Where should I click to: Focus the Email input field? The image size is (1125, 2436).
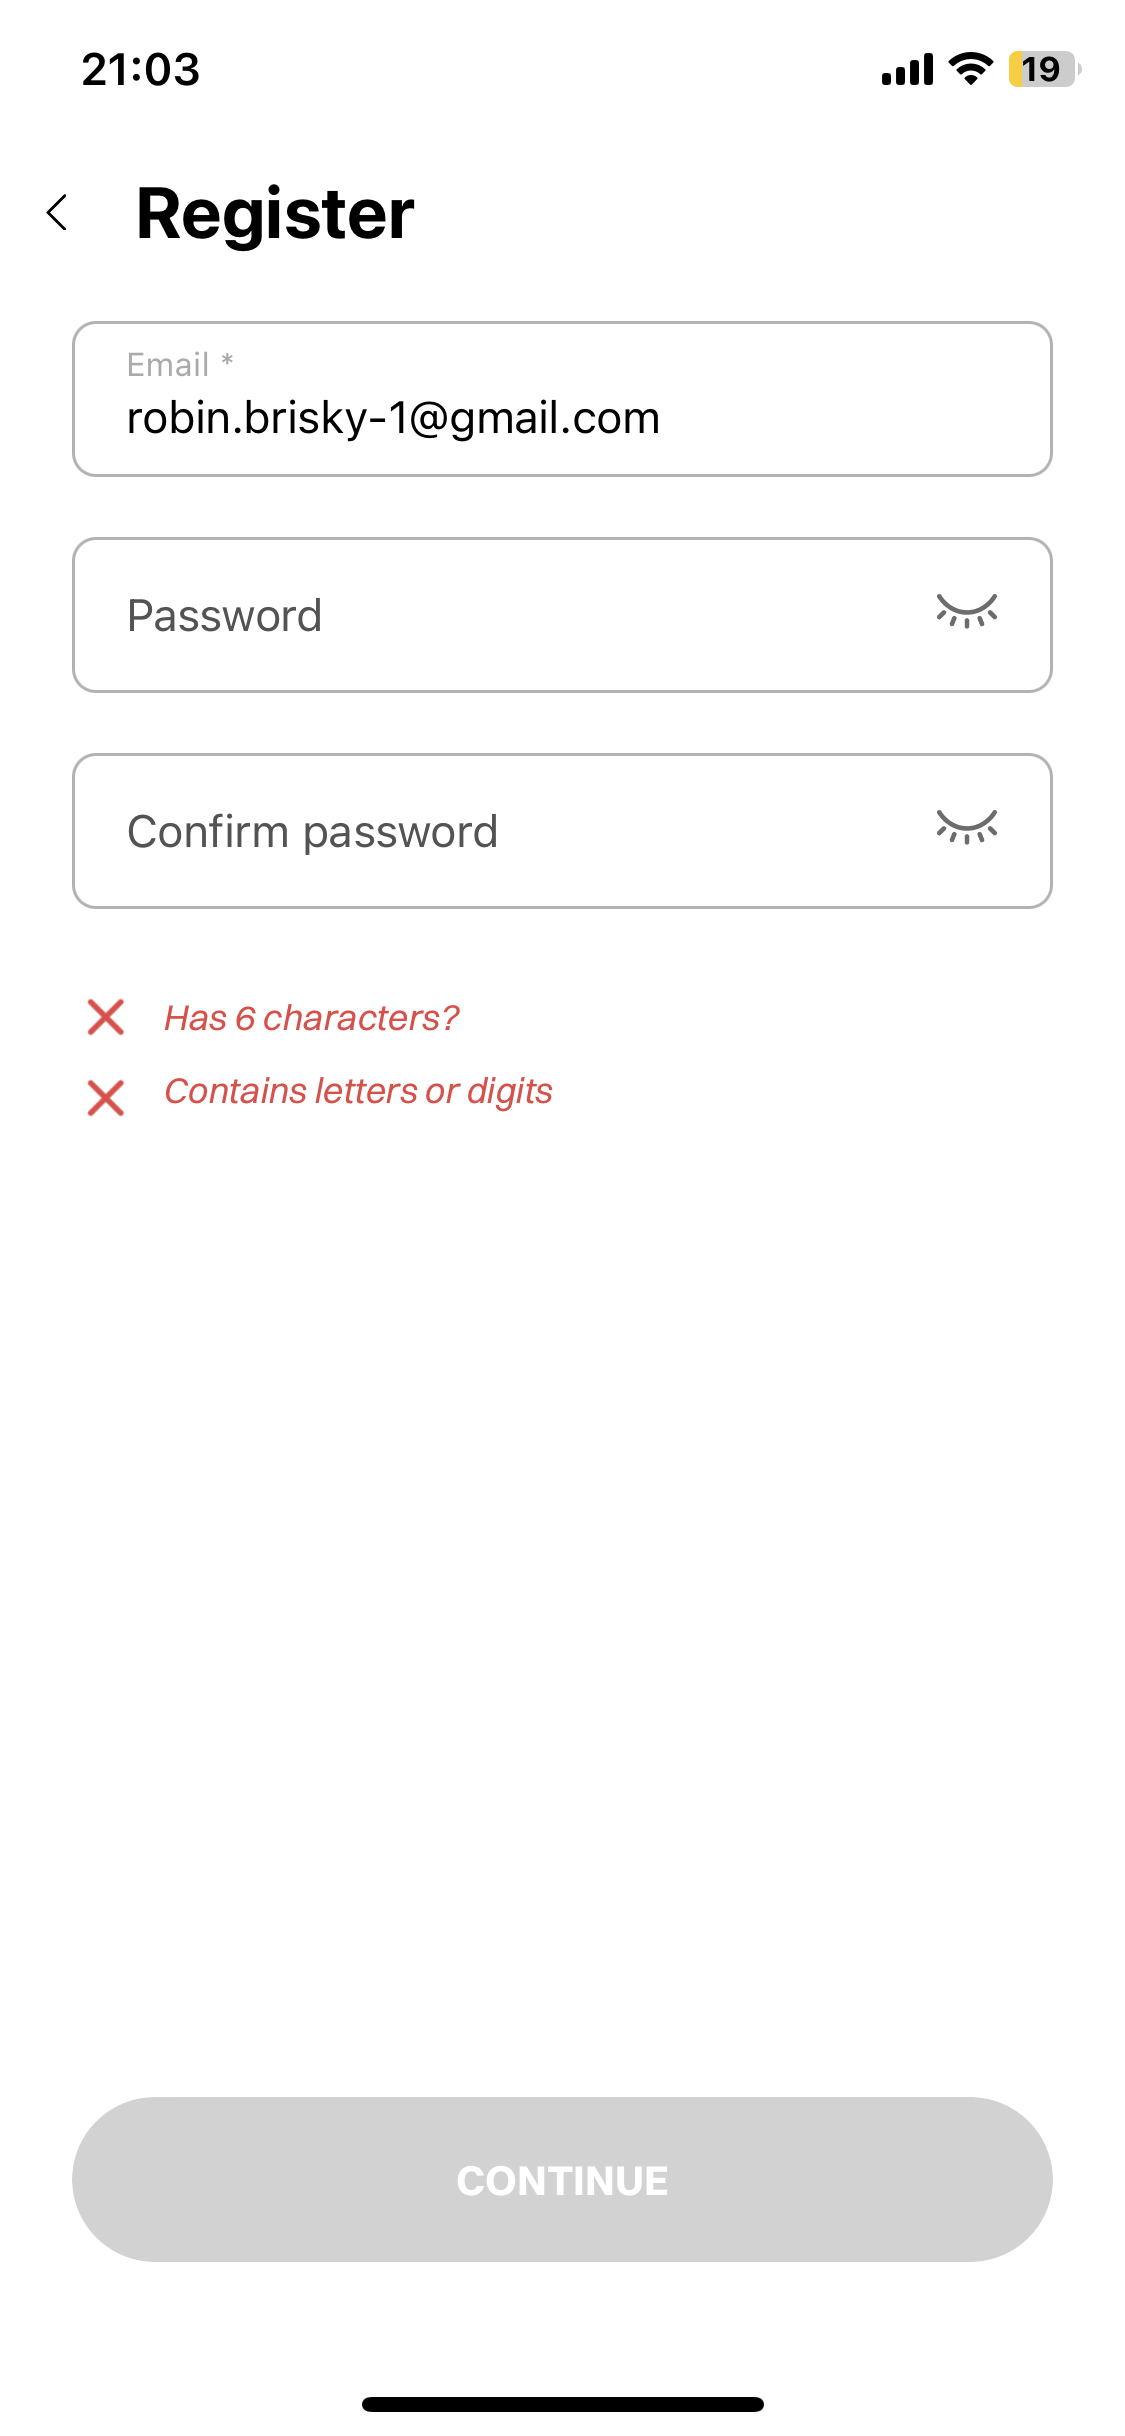coord(562,399)
